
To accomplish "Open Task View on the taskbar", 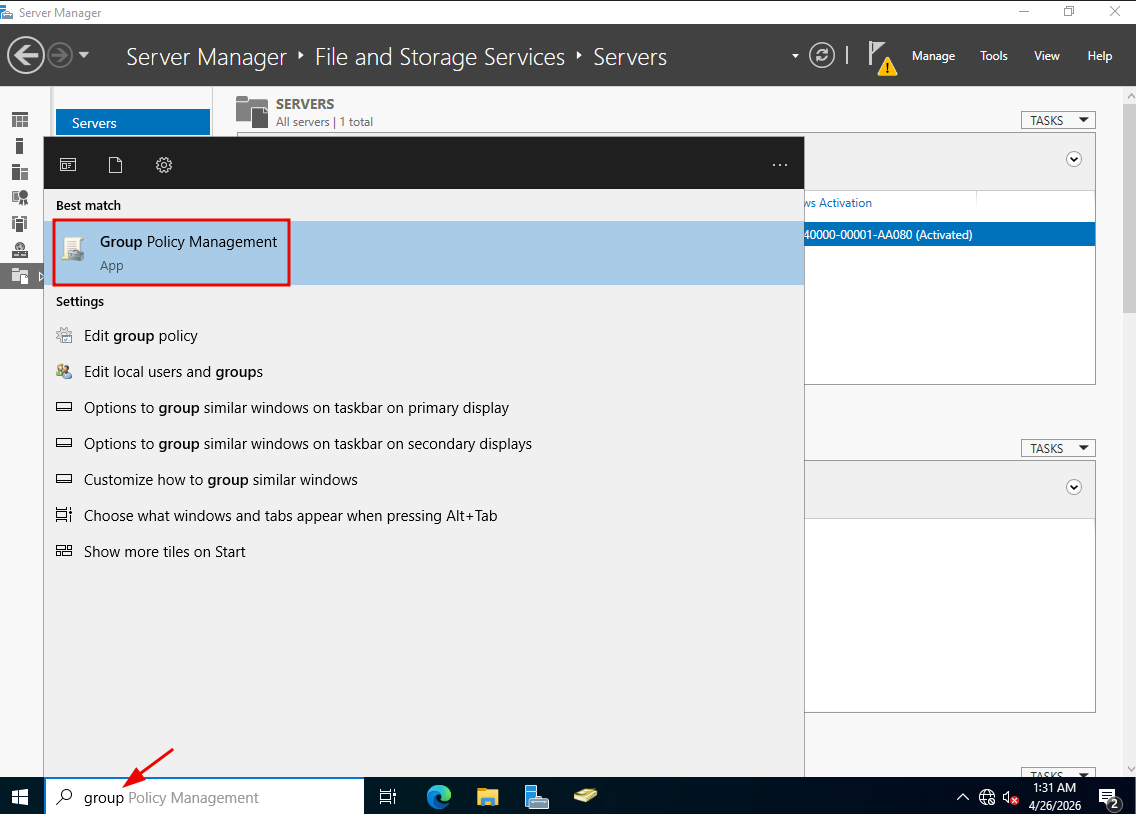I will 388,797.
